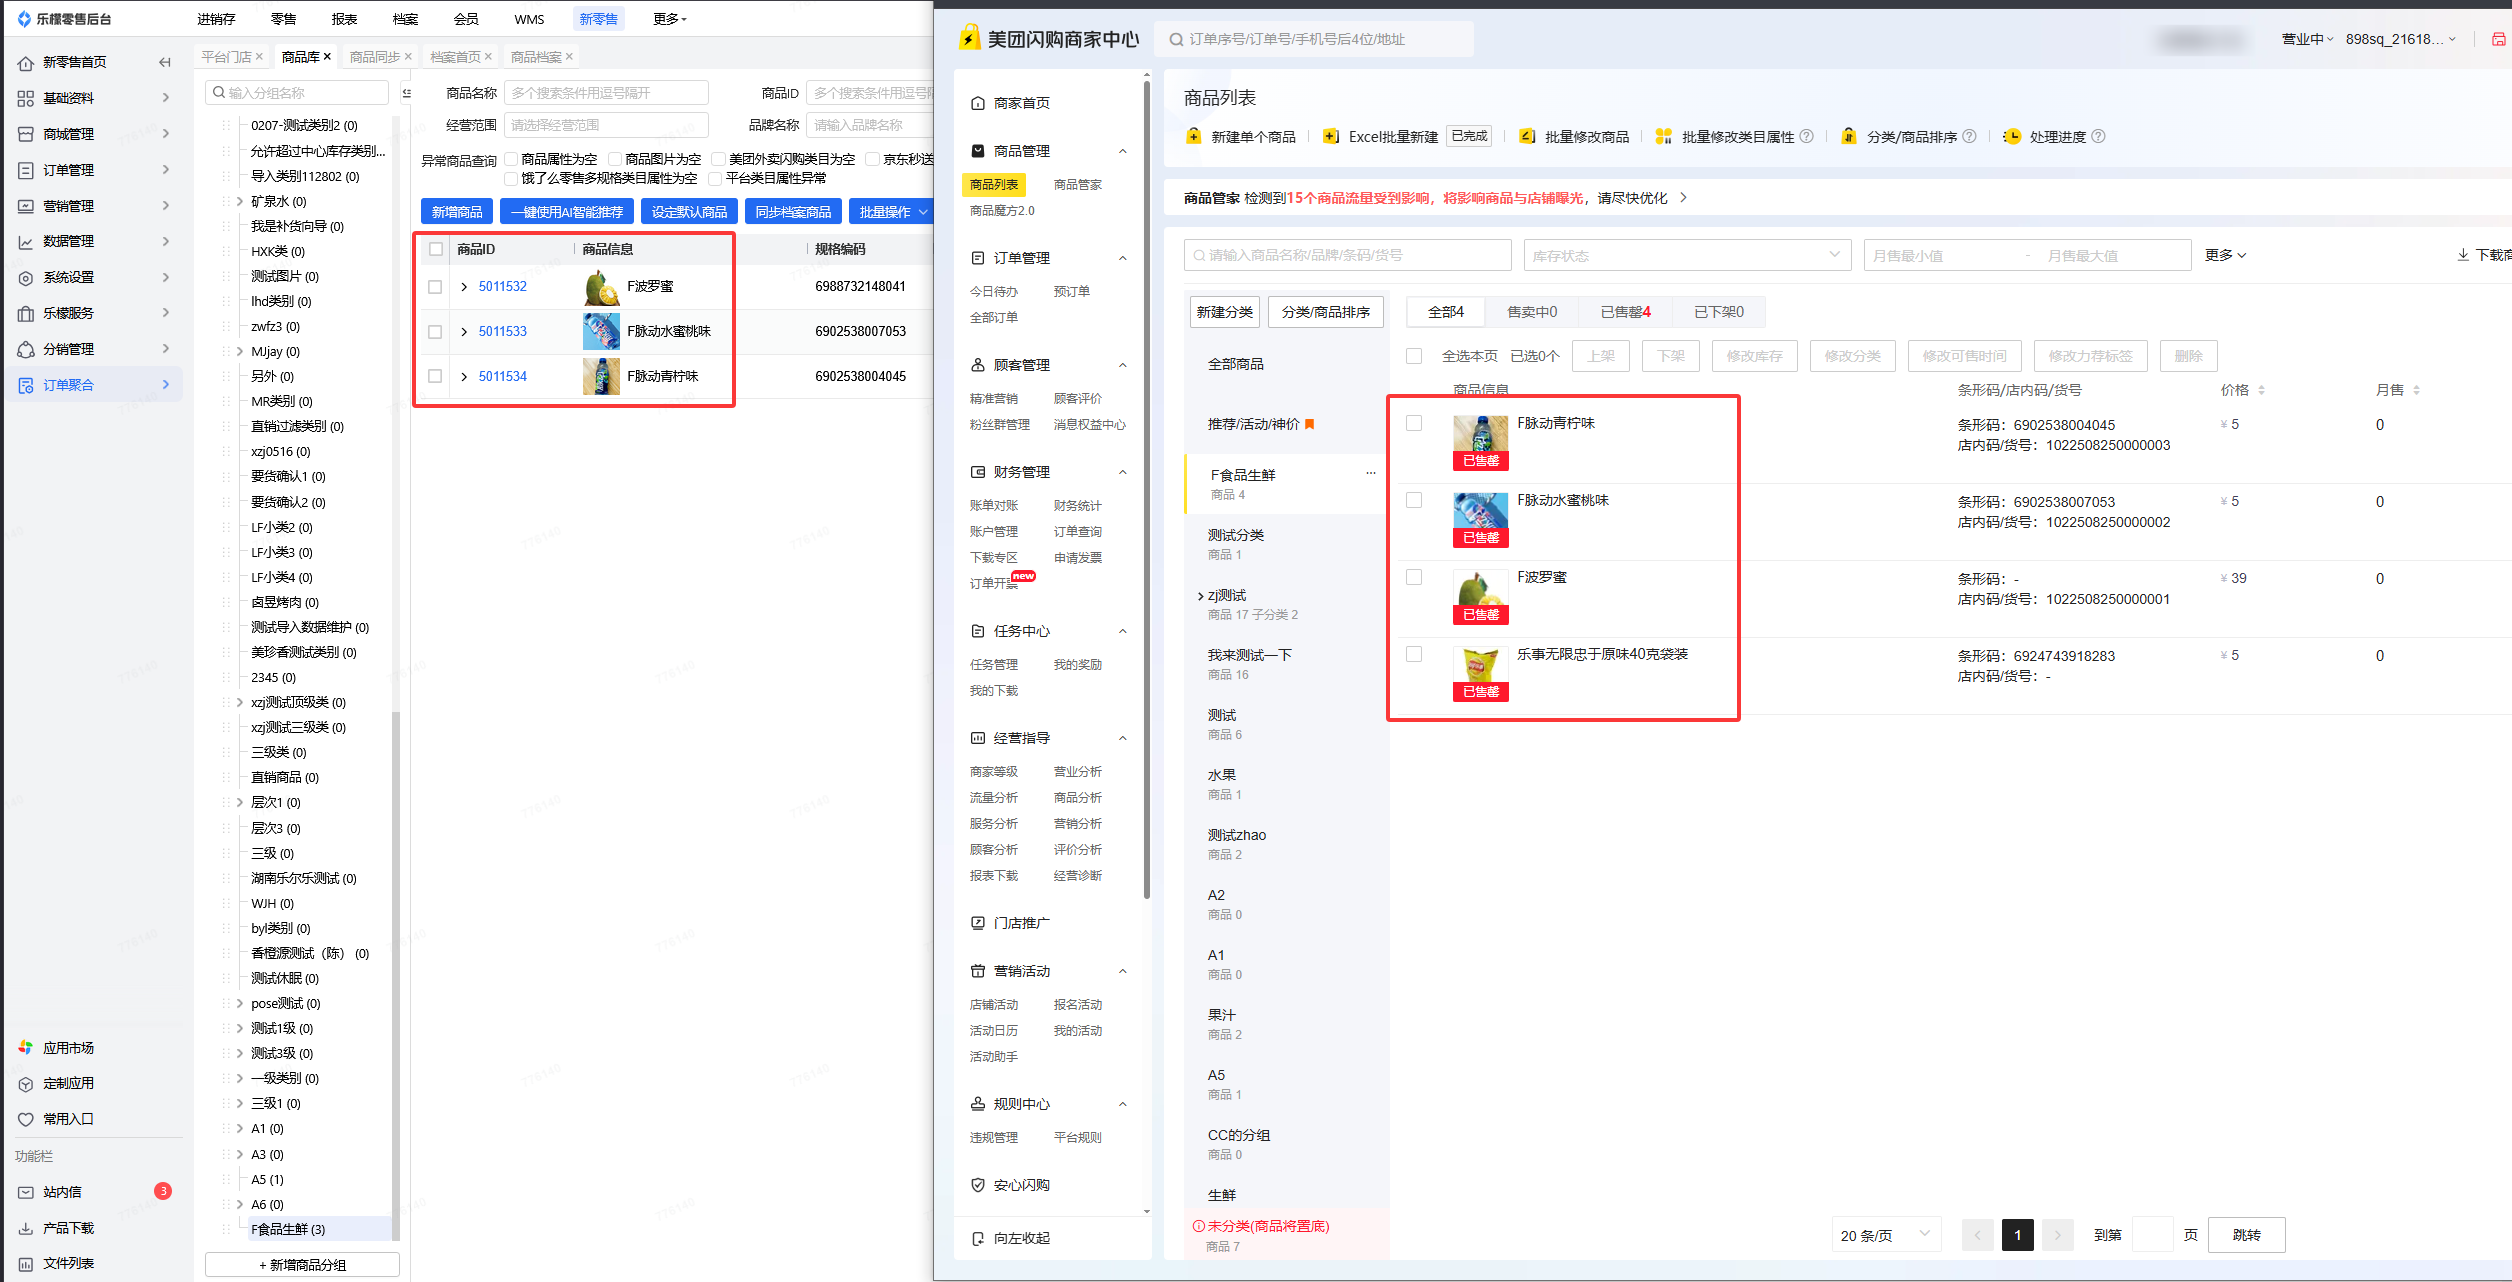Image resolution: width=2512 pixels, height=1282 pixels.
Task: Collapse sidebar using arrow icon beside 新零售首页
Action: point(165,62)
